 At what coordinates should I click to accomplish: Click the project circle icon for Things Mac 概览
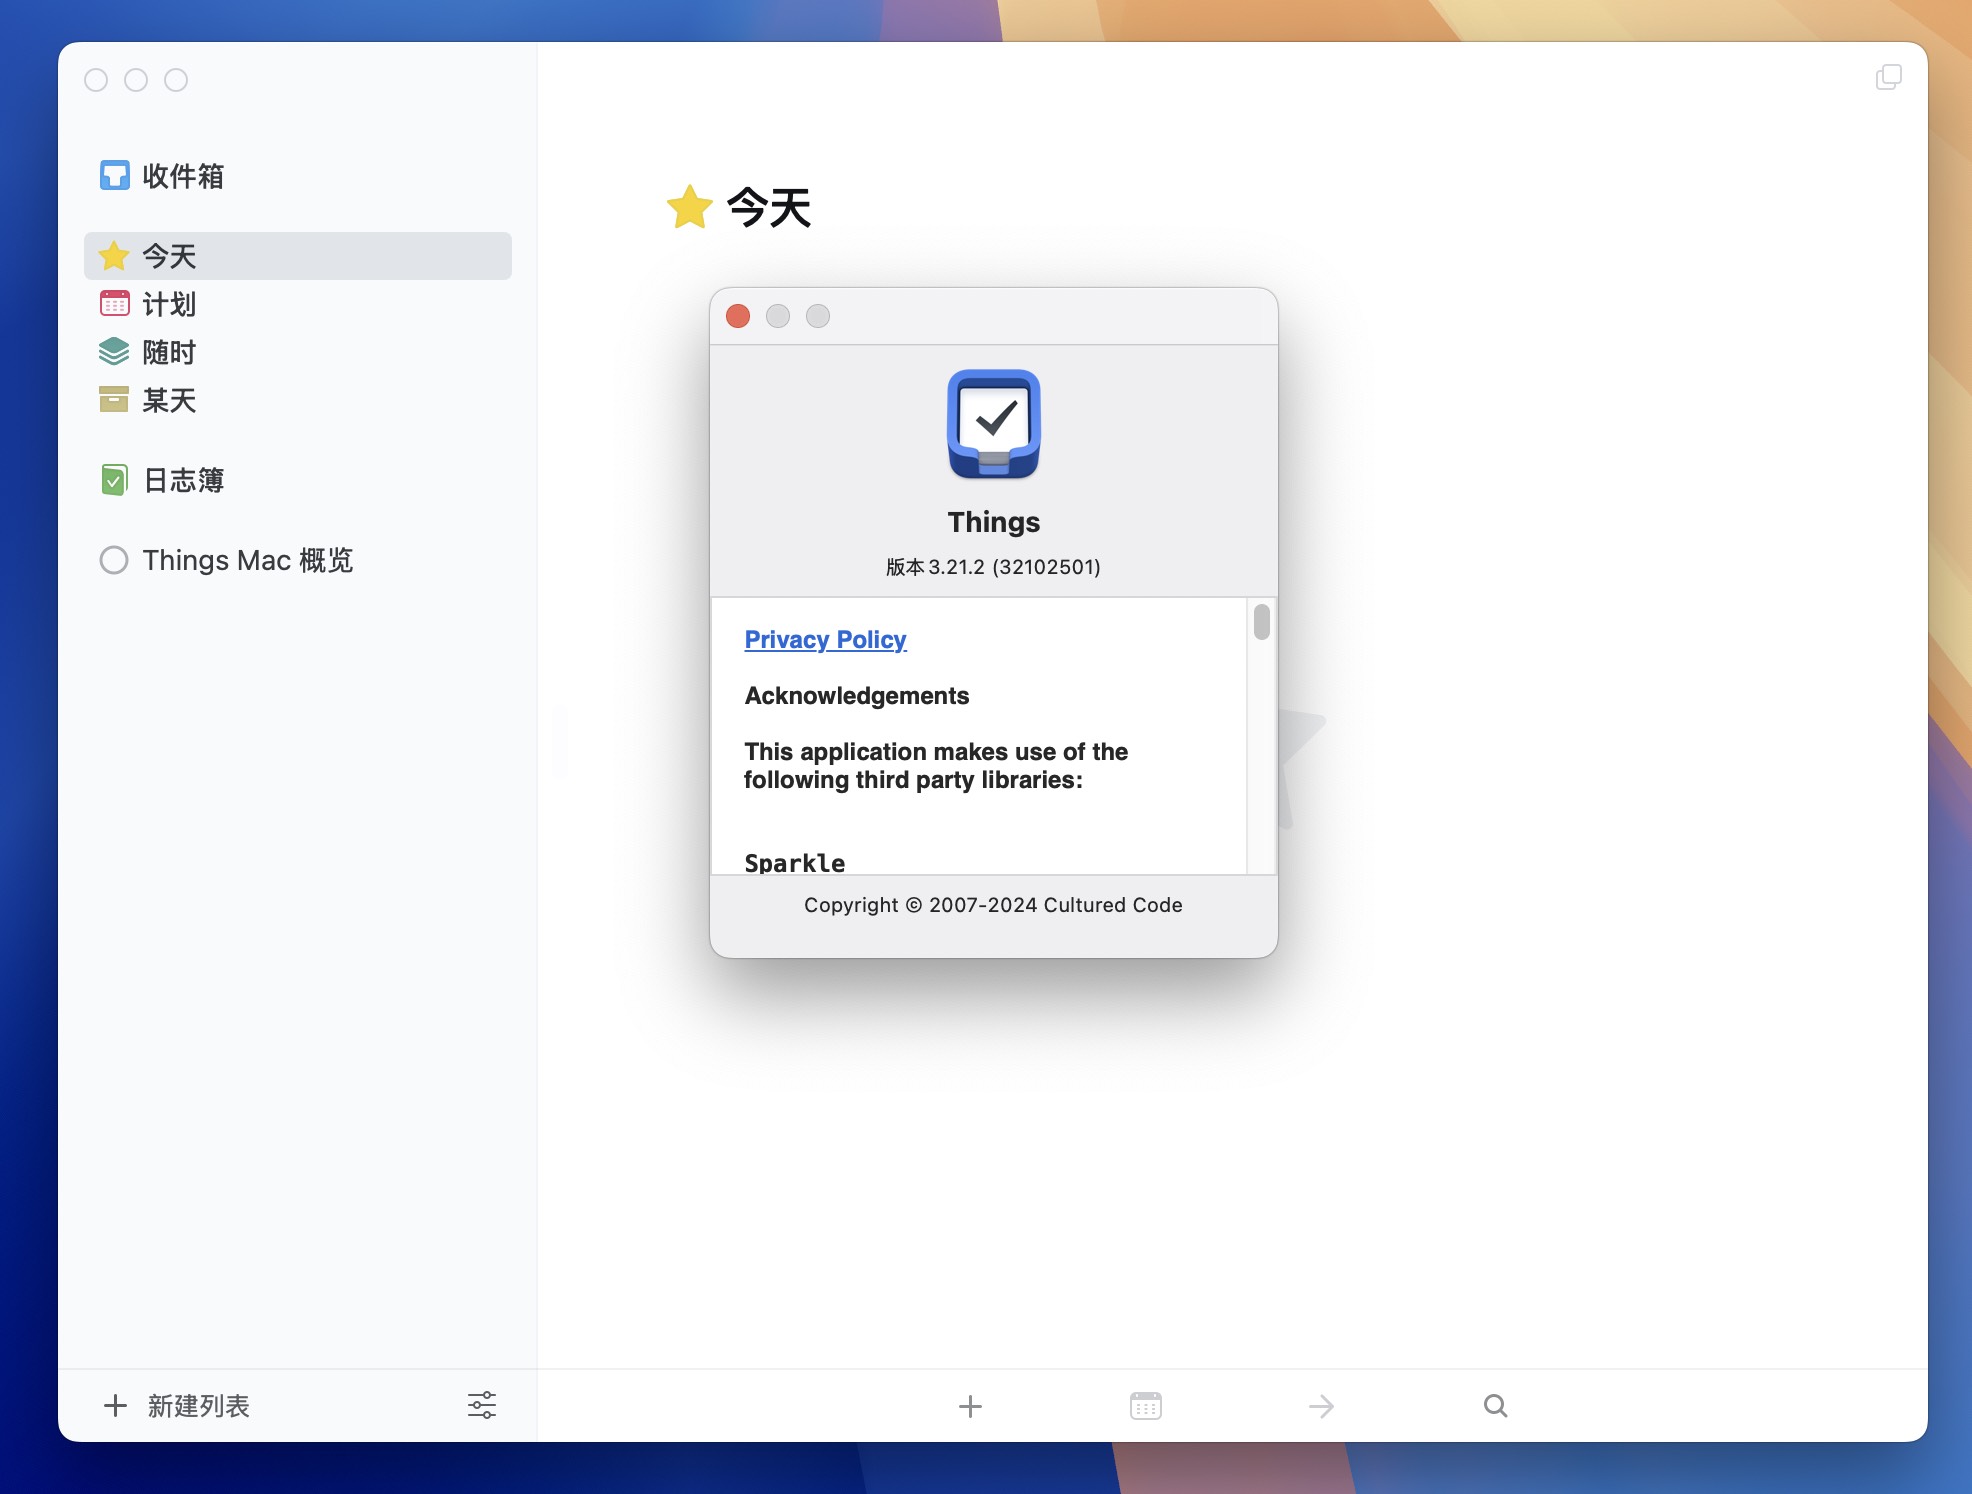114,560
